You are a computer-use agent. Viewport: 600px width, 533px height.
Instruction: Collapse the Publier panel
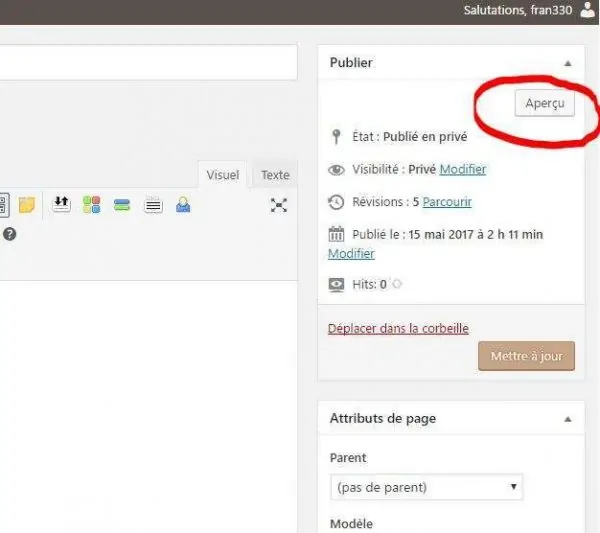[x=568, y=64]
